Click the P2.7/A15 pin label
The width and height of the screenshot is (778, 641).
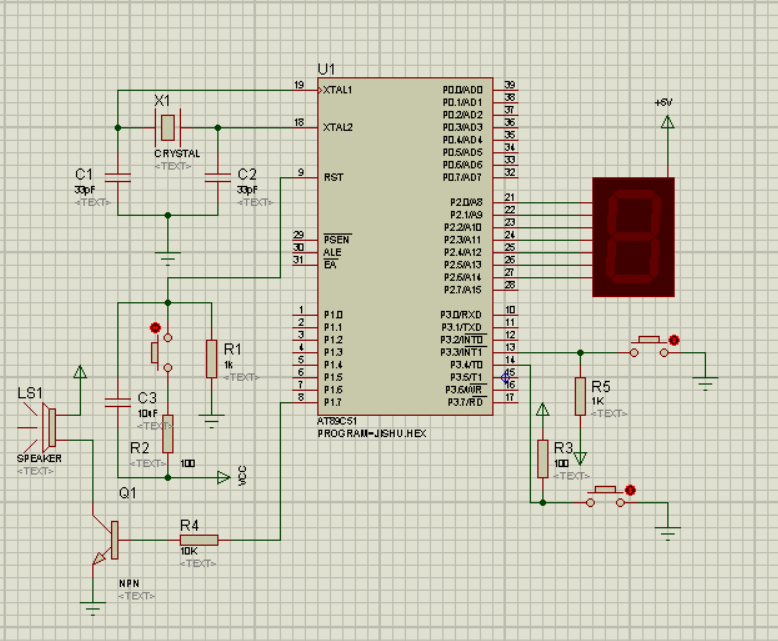(462, 290)
